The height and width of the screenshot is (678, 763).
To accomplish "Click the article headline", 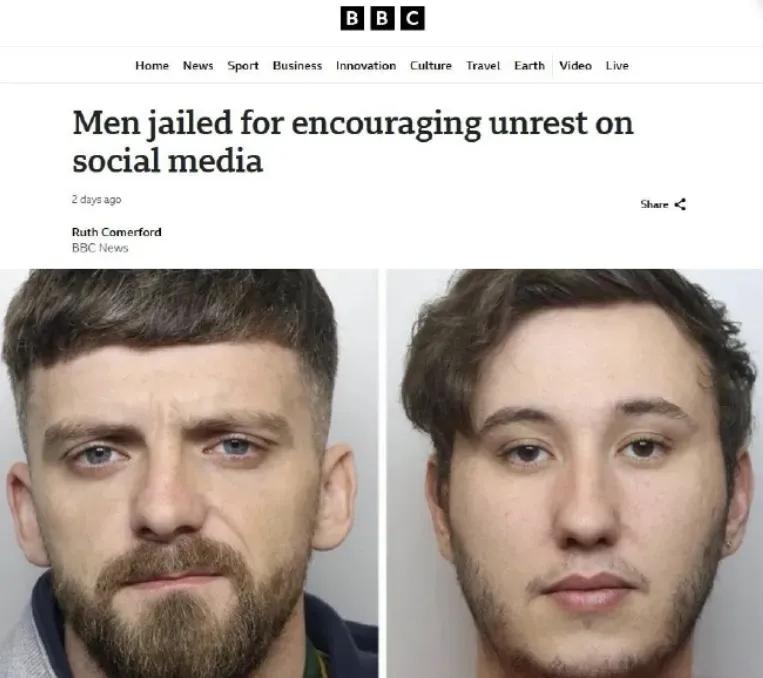I will coord(353,141).
